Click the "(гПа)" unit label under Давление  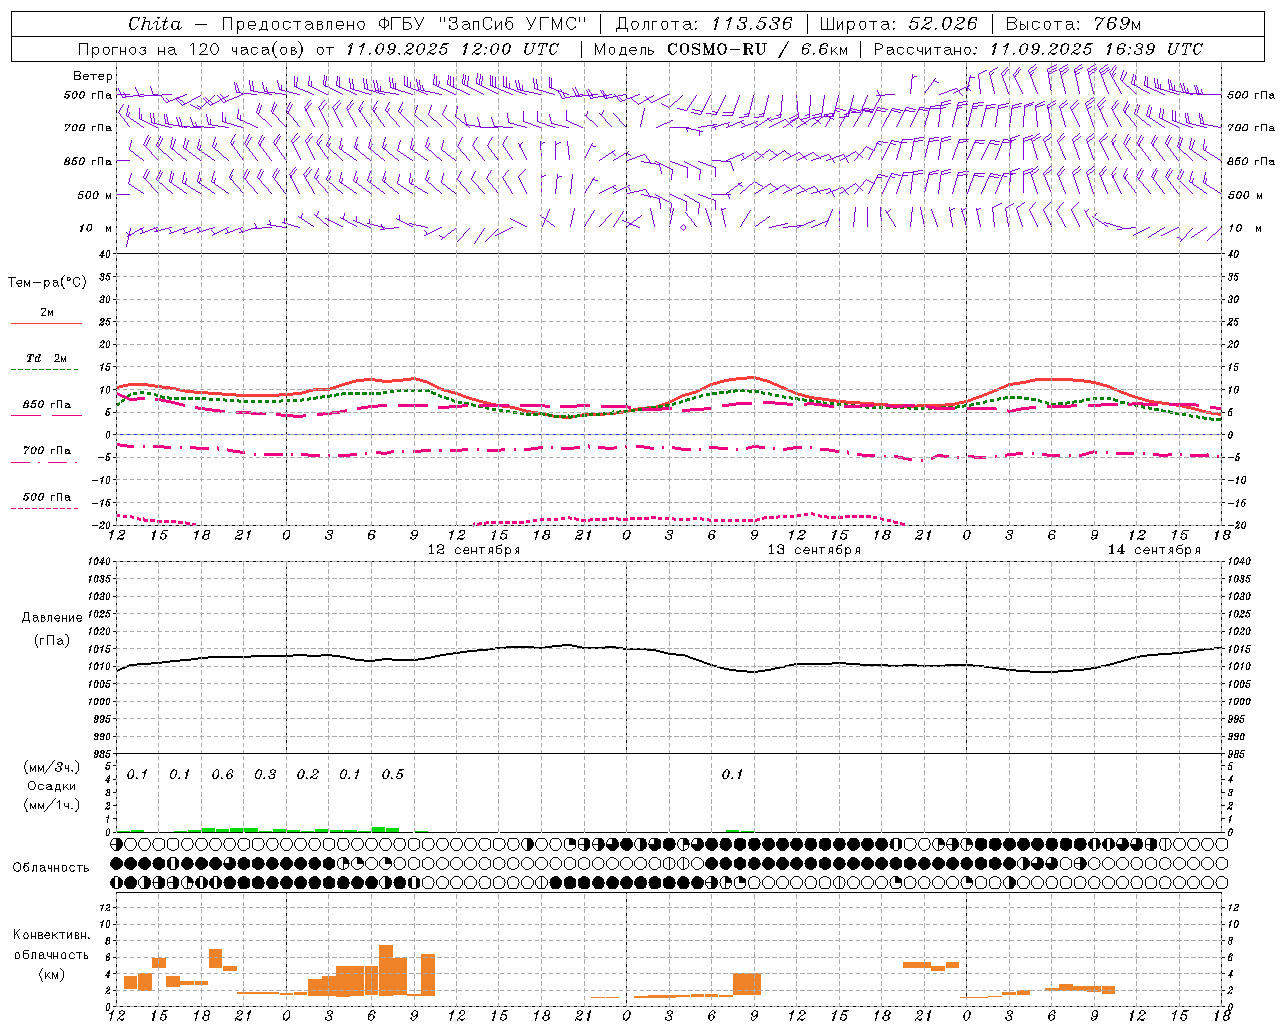[52, 640]
